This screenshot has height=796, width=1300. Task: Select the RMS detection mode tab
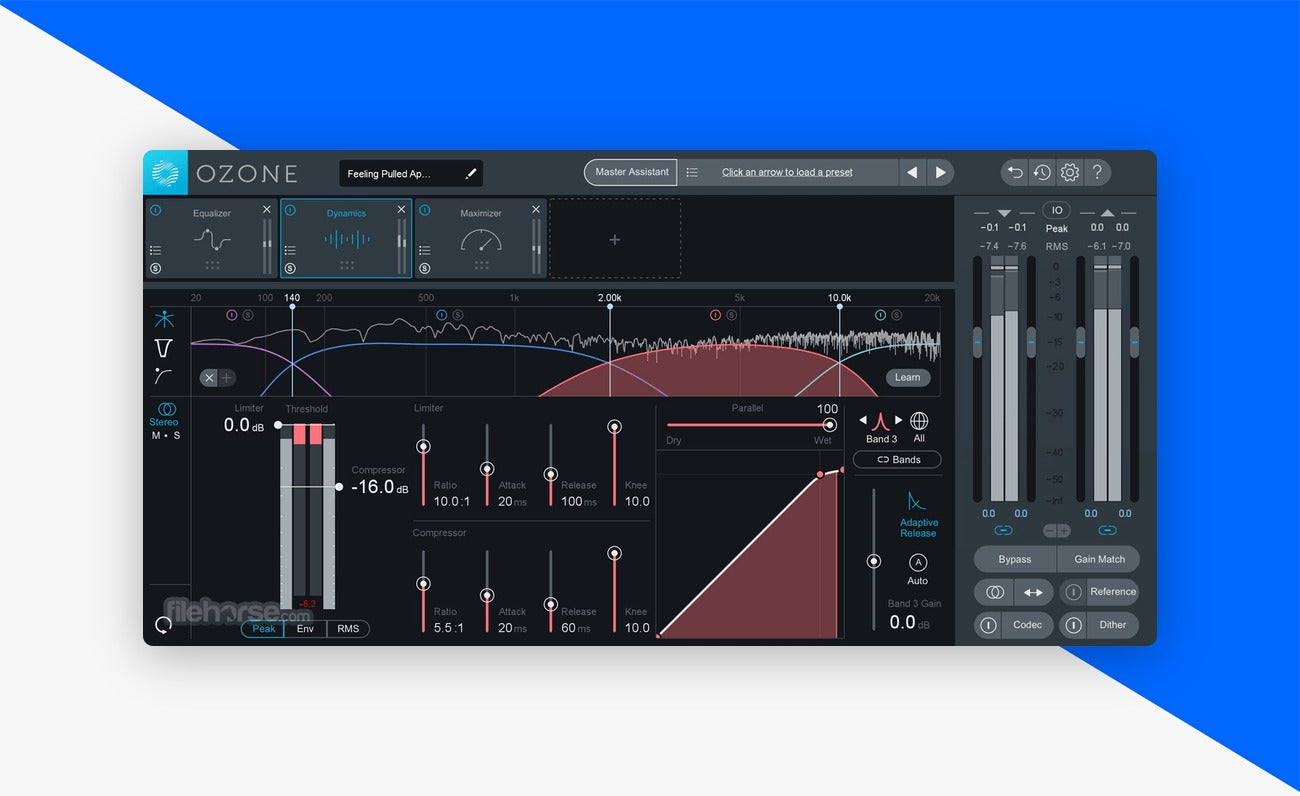(x=348, y=629)
